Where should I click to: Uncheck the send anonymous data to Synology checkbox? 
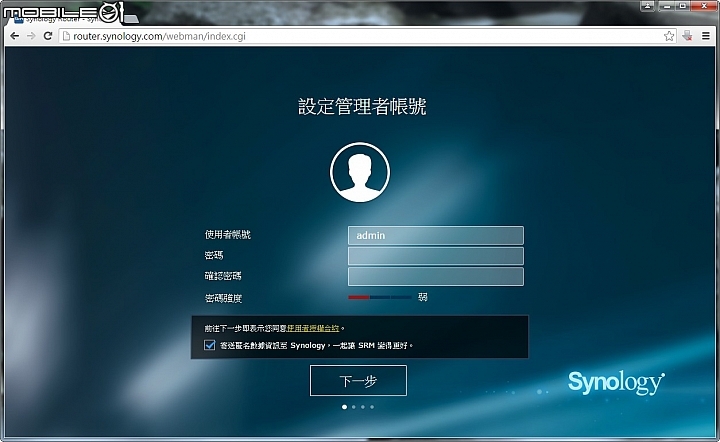[x=209, y=345]
